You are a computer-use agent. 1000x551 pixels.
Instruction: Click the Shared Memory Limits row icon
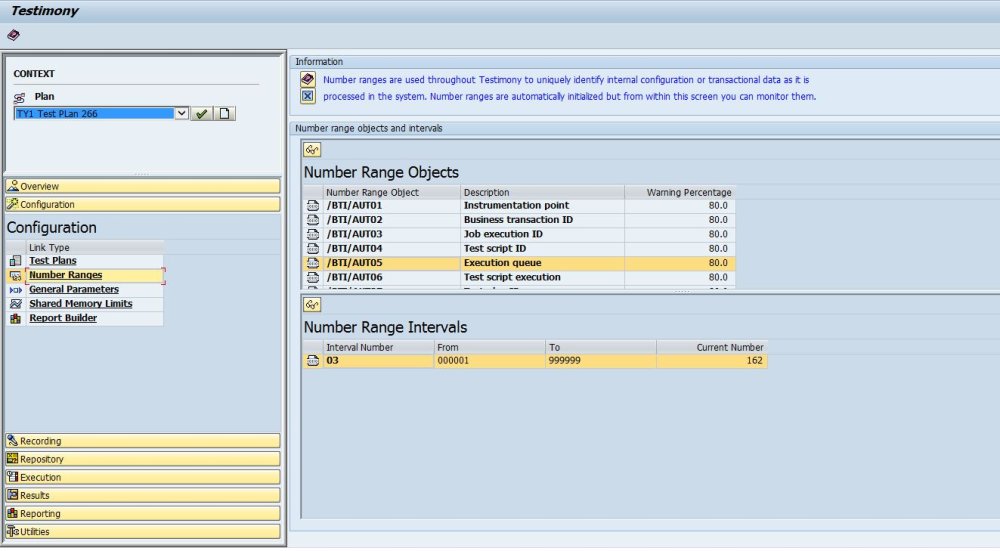[15, 304]
